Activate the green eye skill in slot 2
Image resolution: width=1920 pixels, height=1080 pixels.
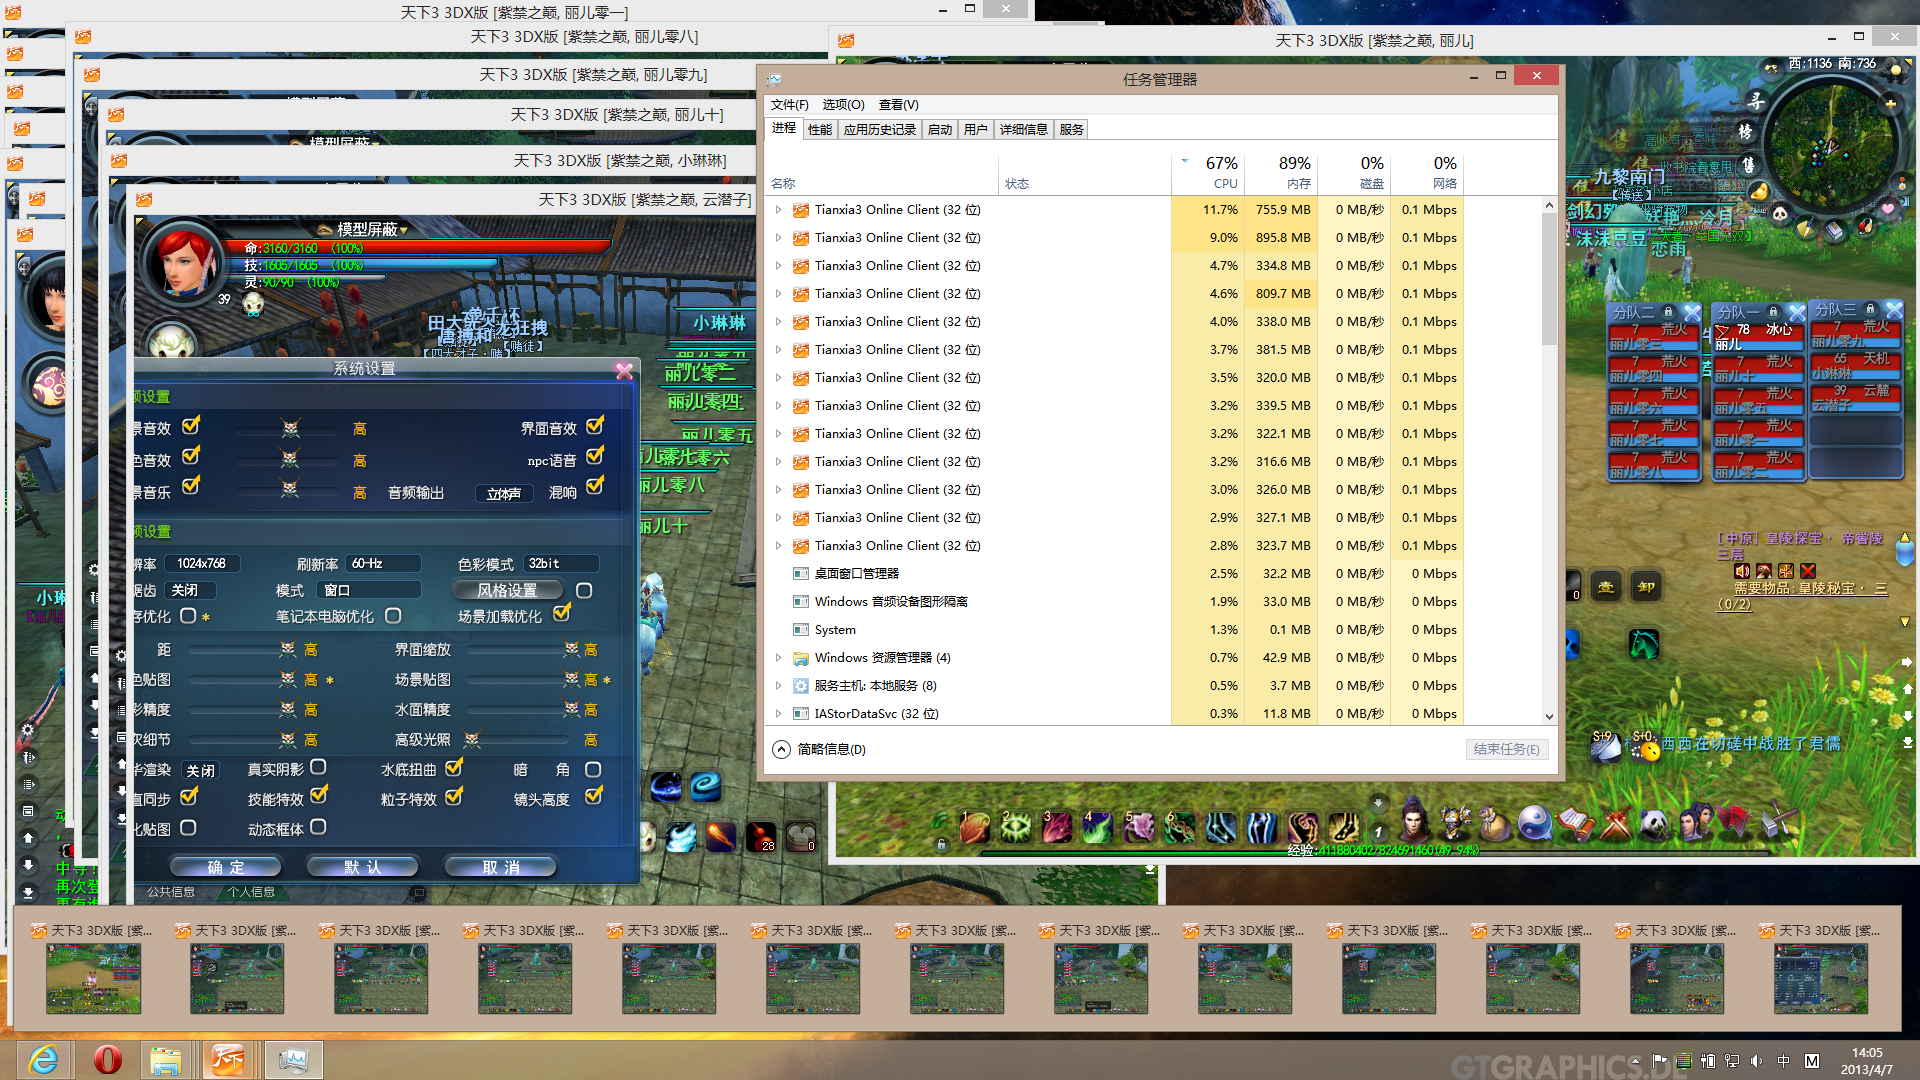(1016, 826)
